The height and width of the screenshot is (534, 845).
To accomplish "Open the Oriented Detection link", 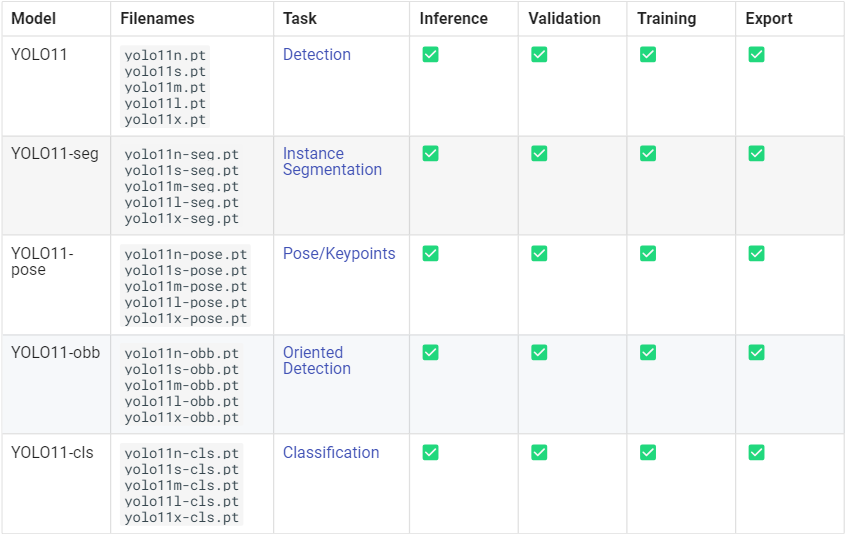I will [317, 360].
